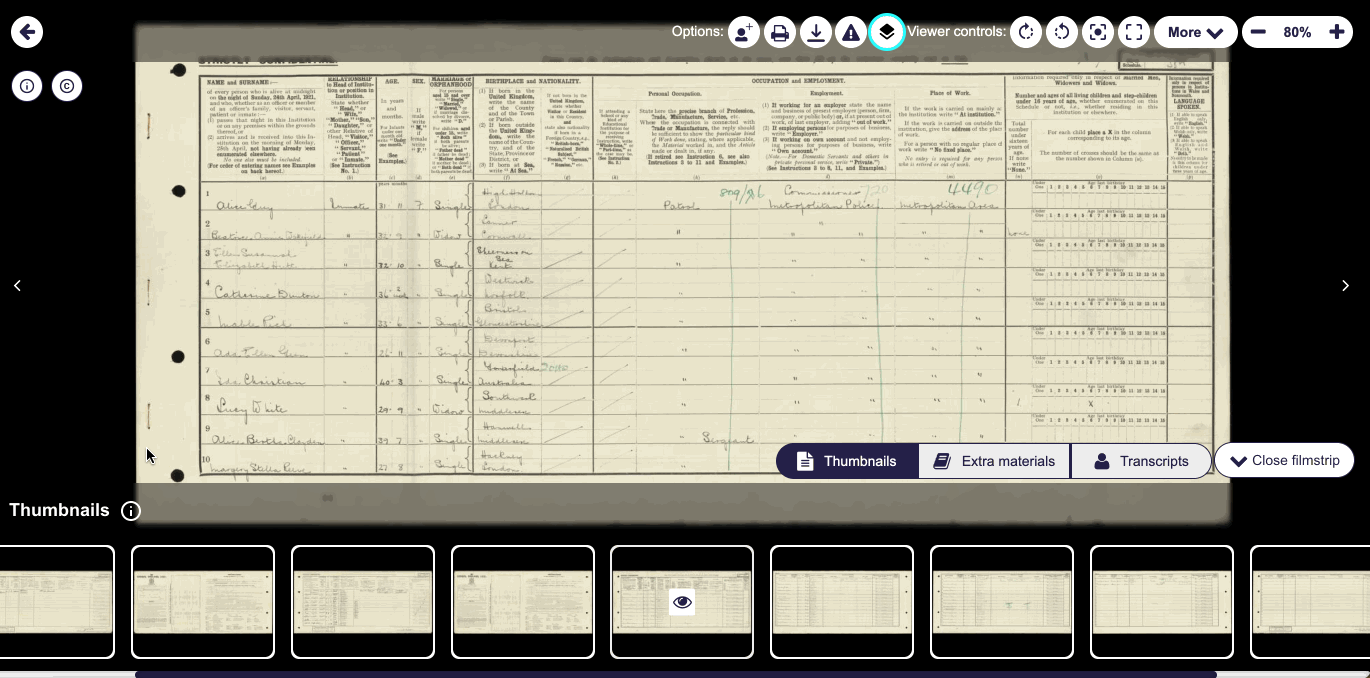Print the census record image
Image resolution: width=1370 pixels, height=678 pixels.
click(779, 31)
